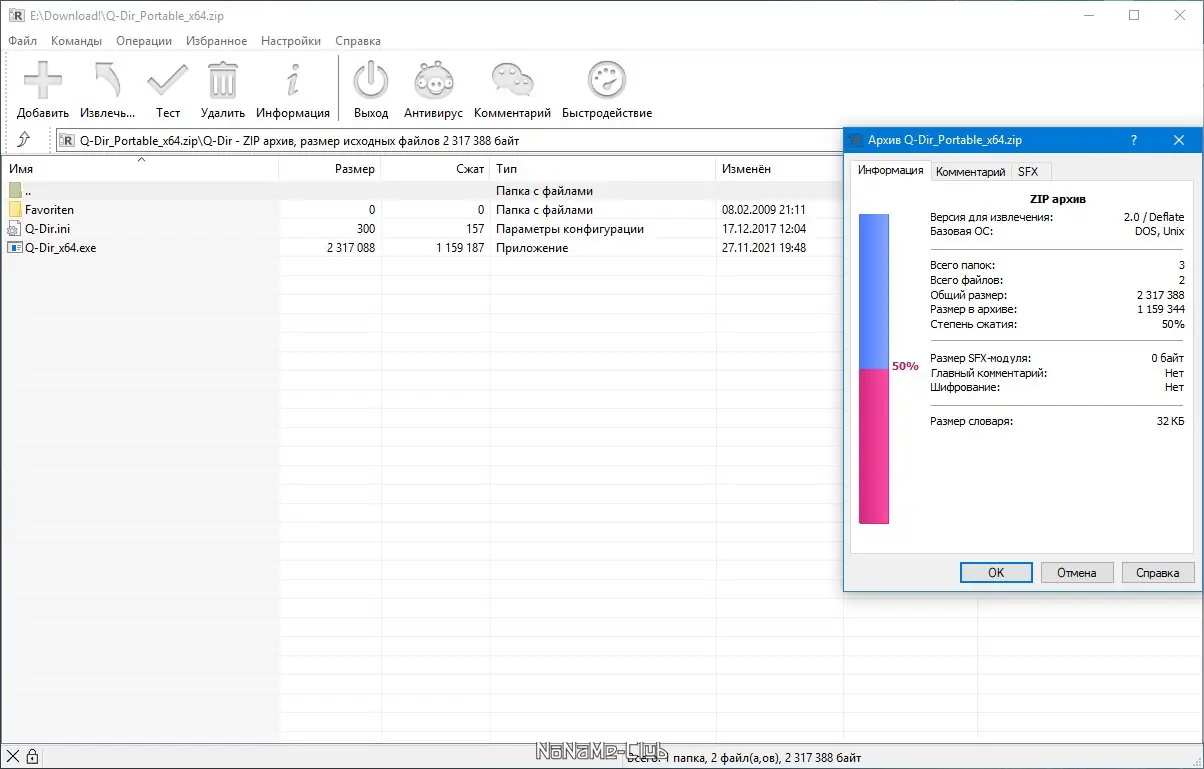Close the archive information dialog
Screen dimensions: 1204x769
[x=1178, y=141]
